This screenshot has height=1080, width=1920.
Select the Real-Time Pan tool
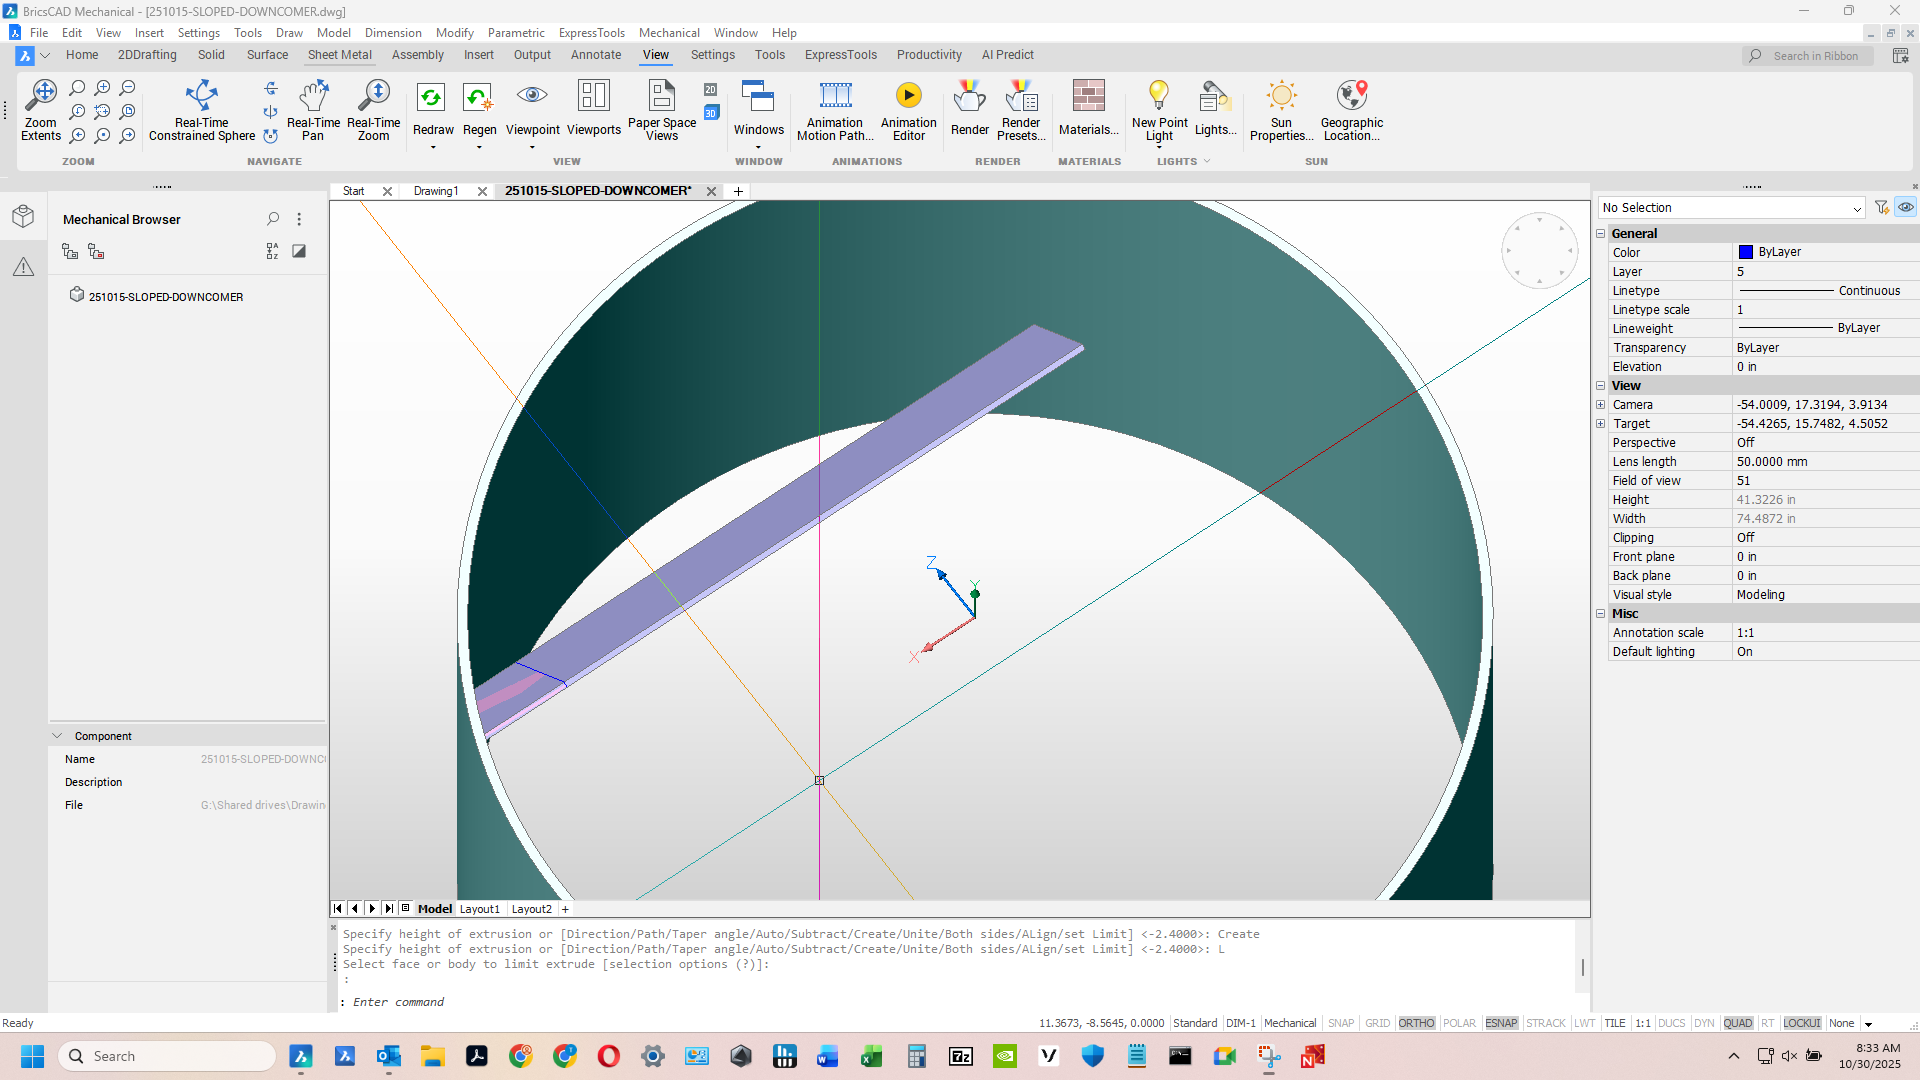coord(313,110)
